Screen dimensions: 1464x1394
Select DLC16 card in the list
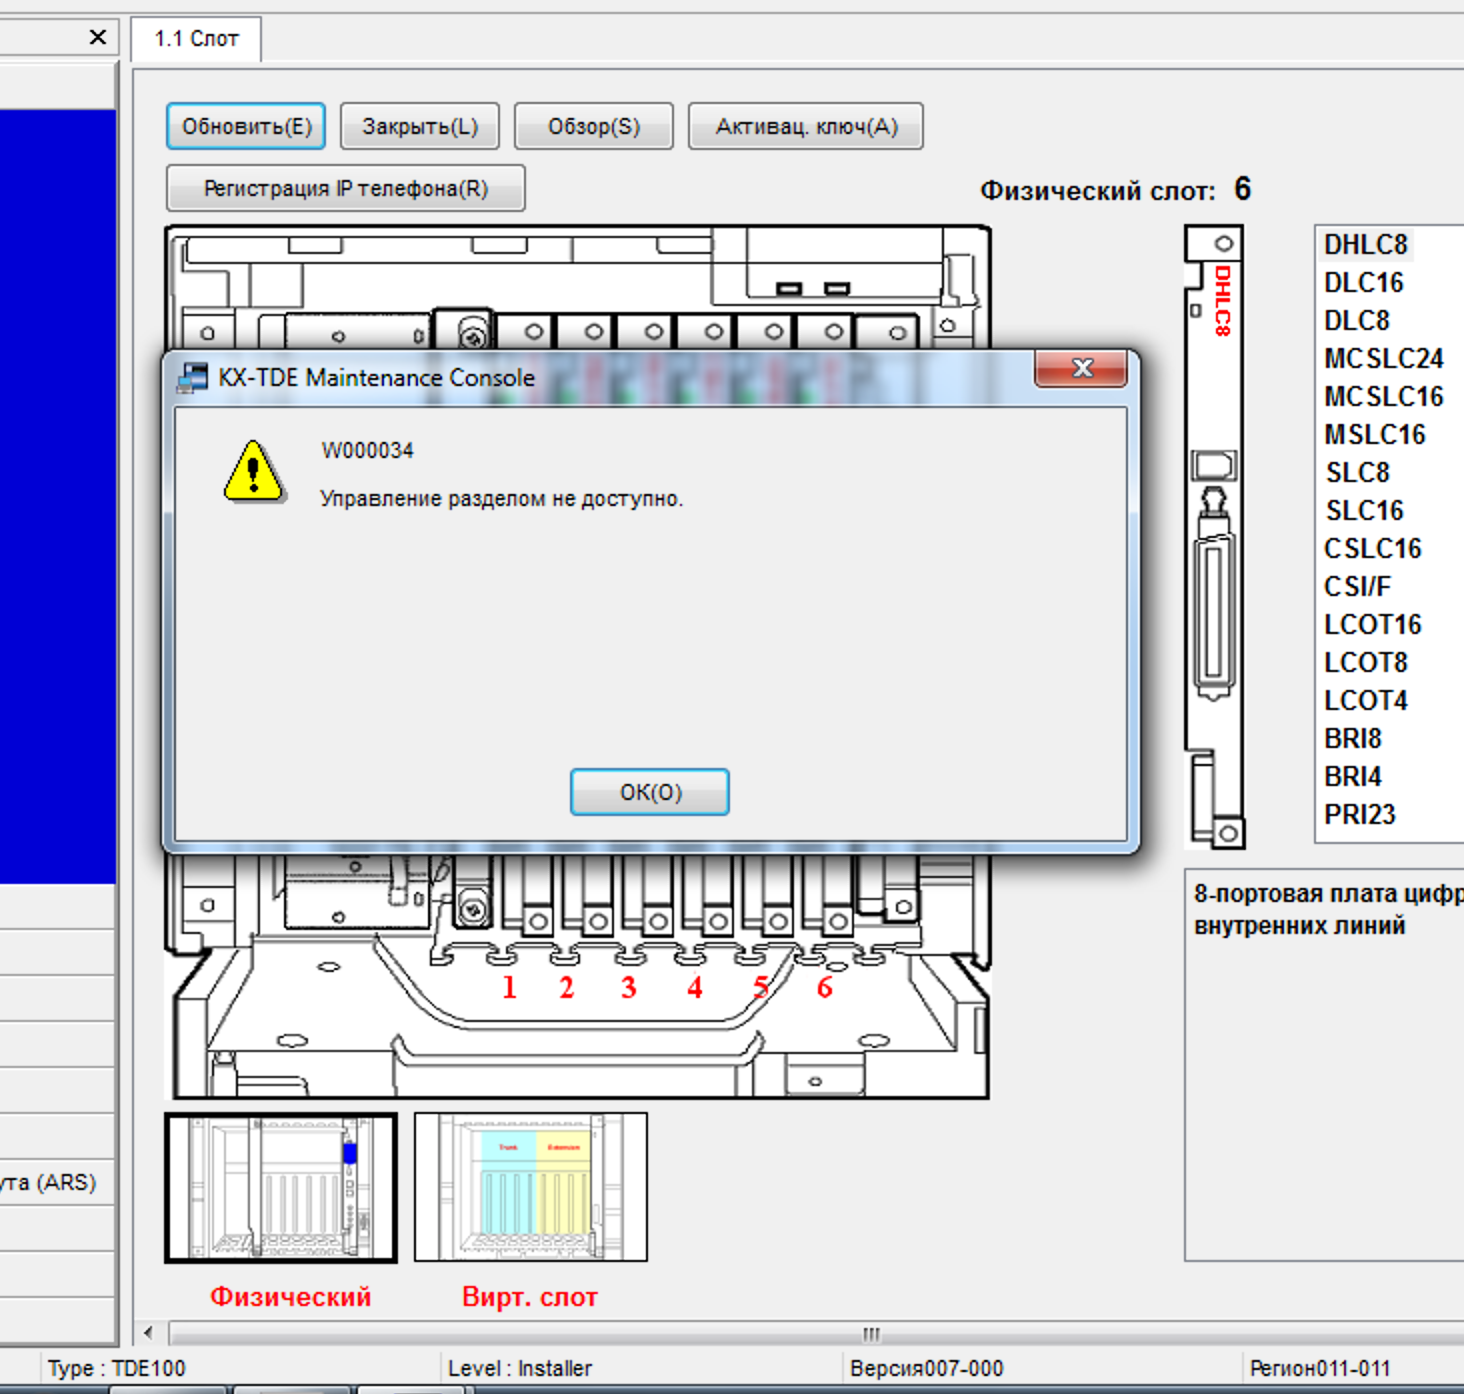pos(1363,283)
